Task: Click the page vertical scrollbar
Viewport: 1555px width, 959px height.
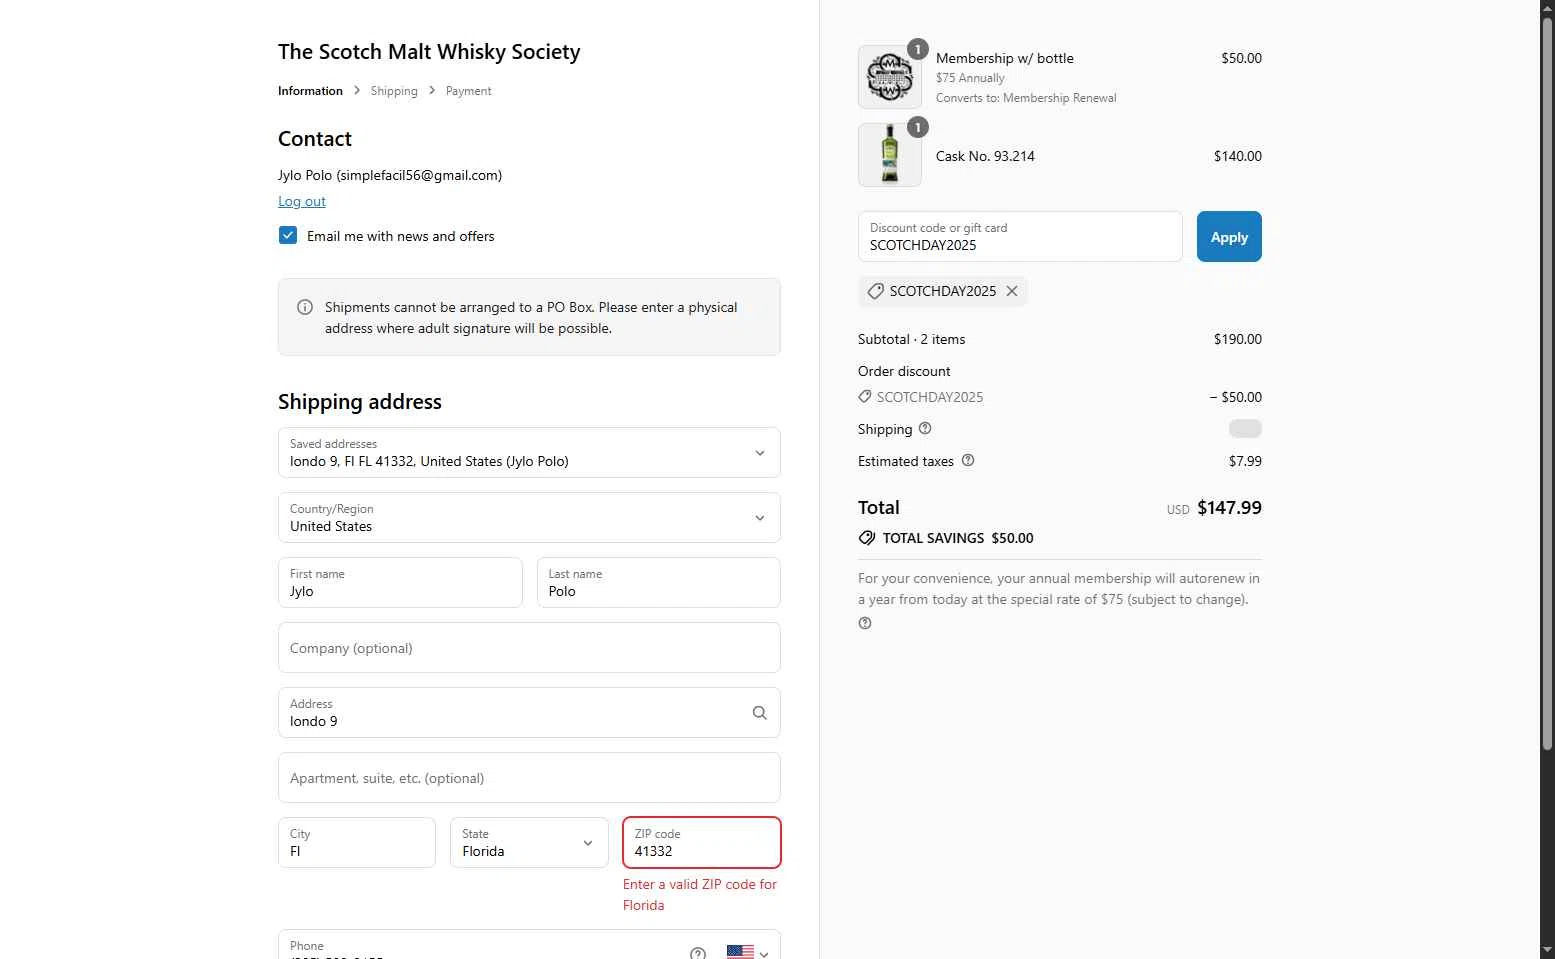Action: tap(1547, 380)
